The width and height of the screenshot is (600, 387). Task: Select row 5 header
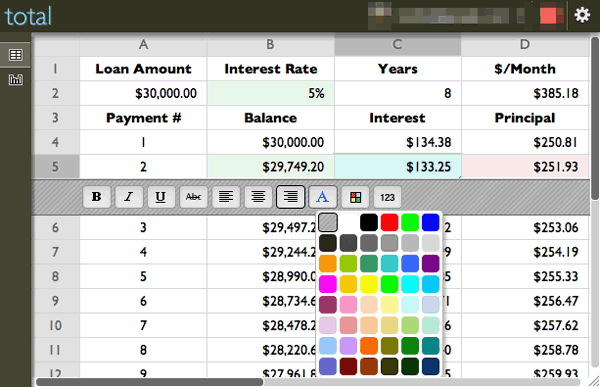pos(56,167)
